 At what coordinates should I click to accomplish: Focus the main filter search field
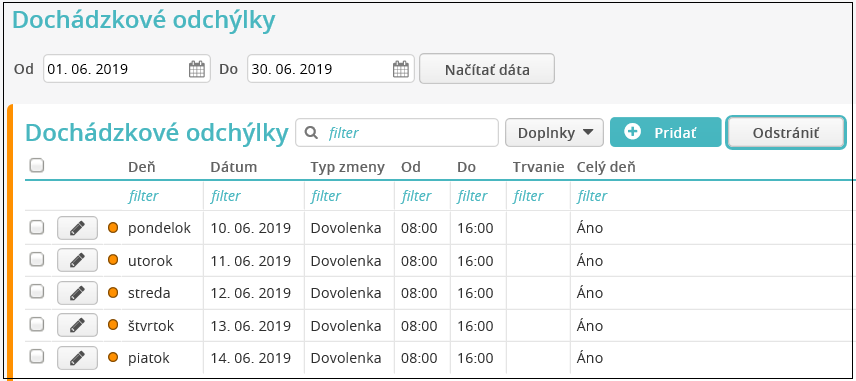click(x=397, y=133)
